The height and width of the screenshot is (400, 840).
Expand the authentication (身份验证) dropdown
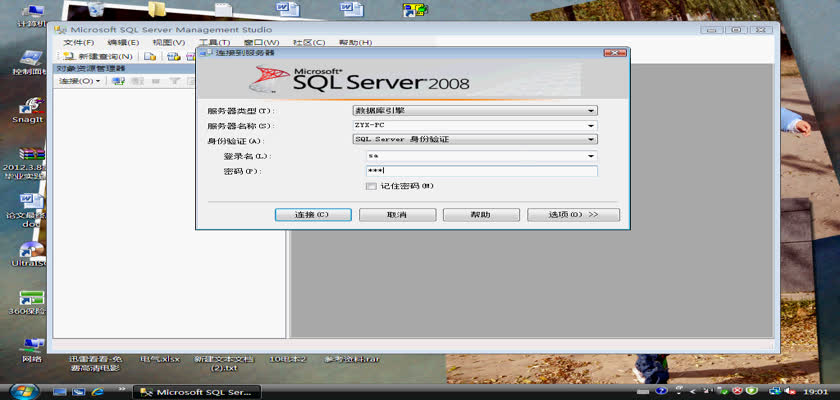click(x=591, y=139)
